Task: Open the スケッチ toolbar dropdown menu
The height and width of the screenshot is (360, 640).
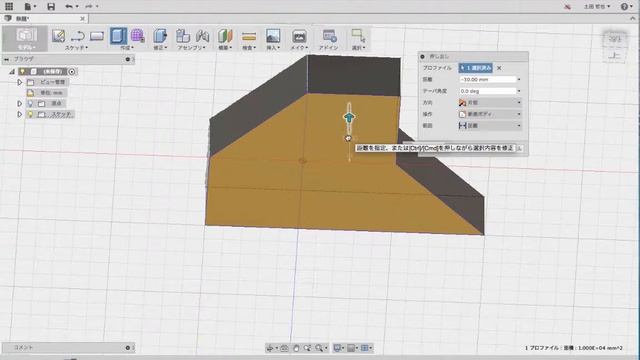Action: pyautogui.click(x=76, y=48)
